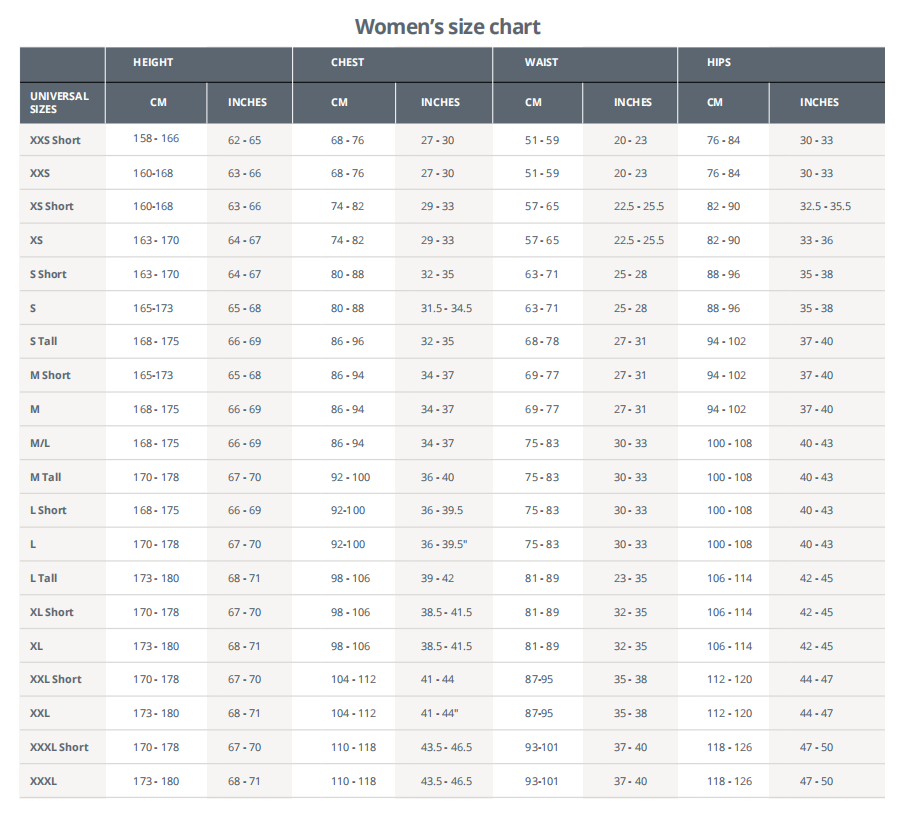
Task: Select the L Tall row label
Action: [44, 578]
